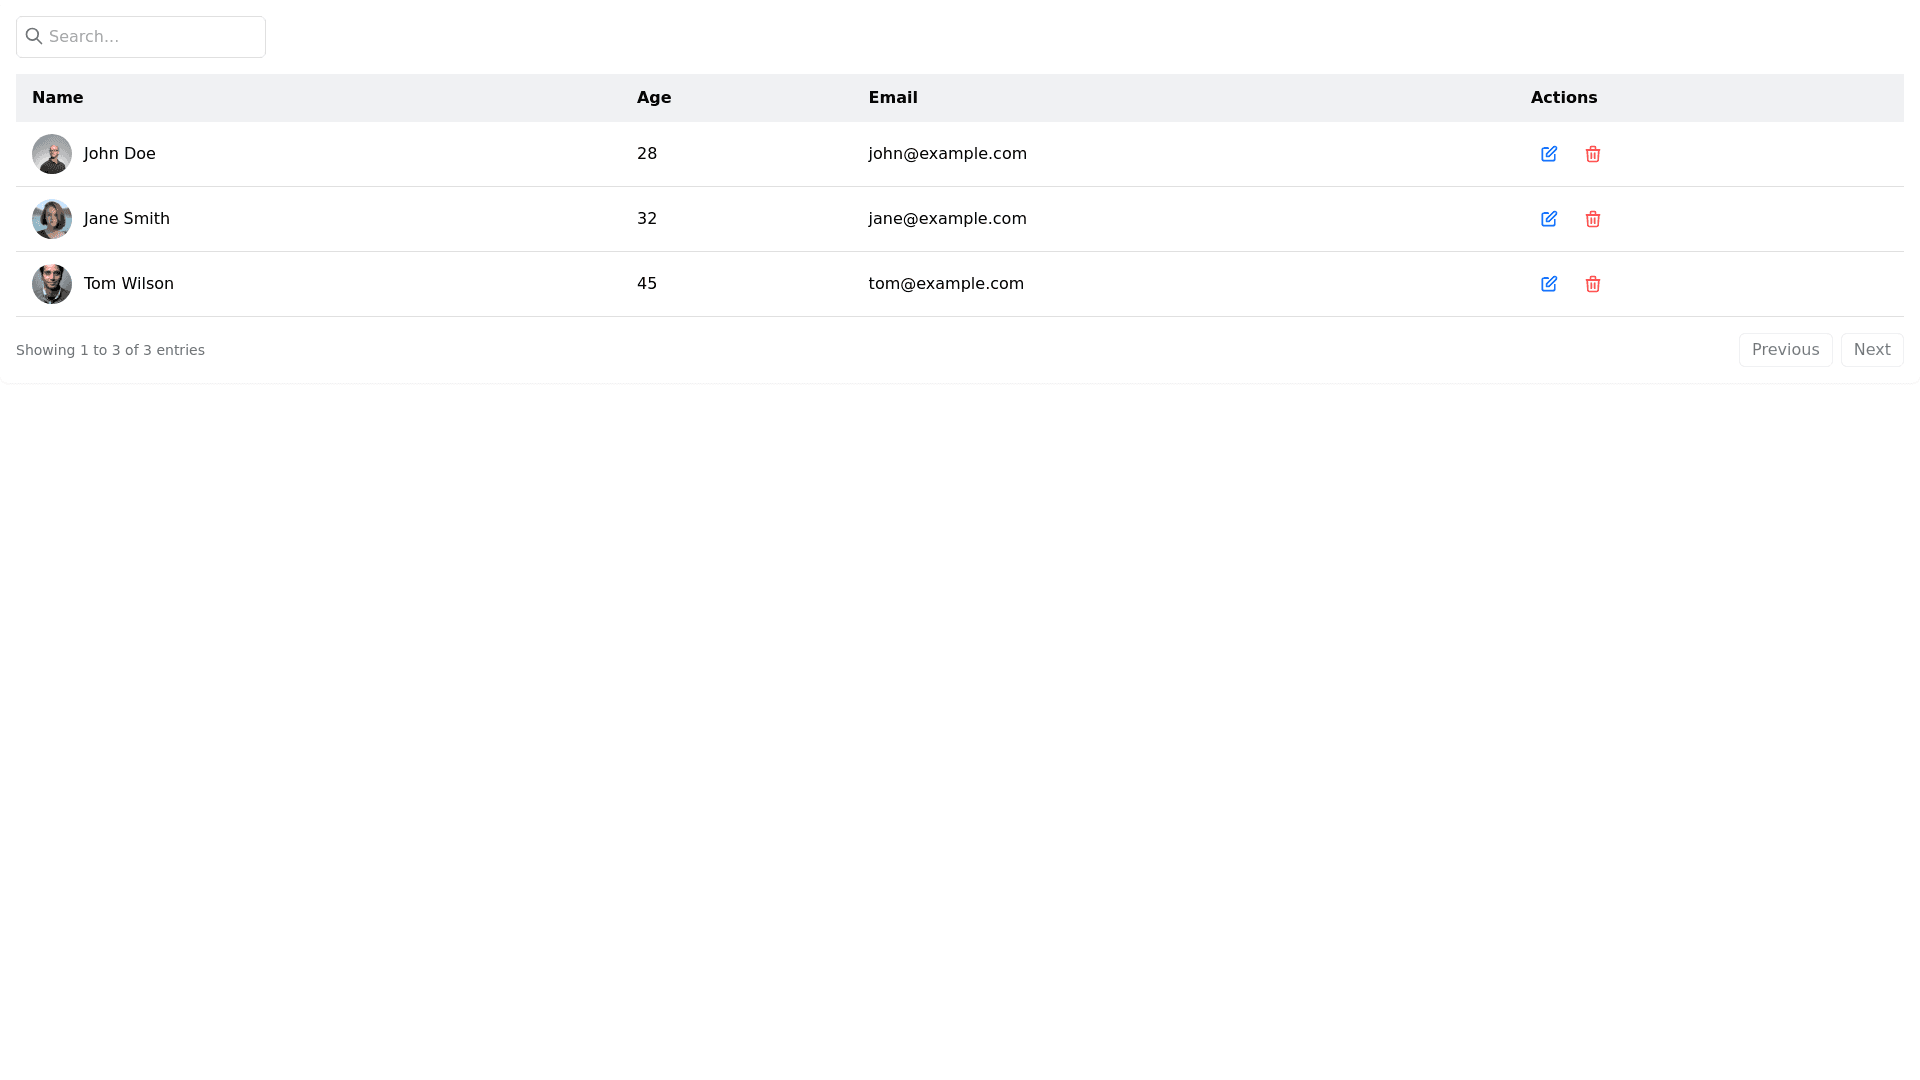Click the search magnifier icon

point(34,36)
